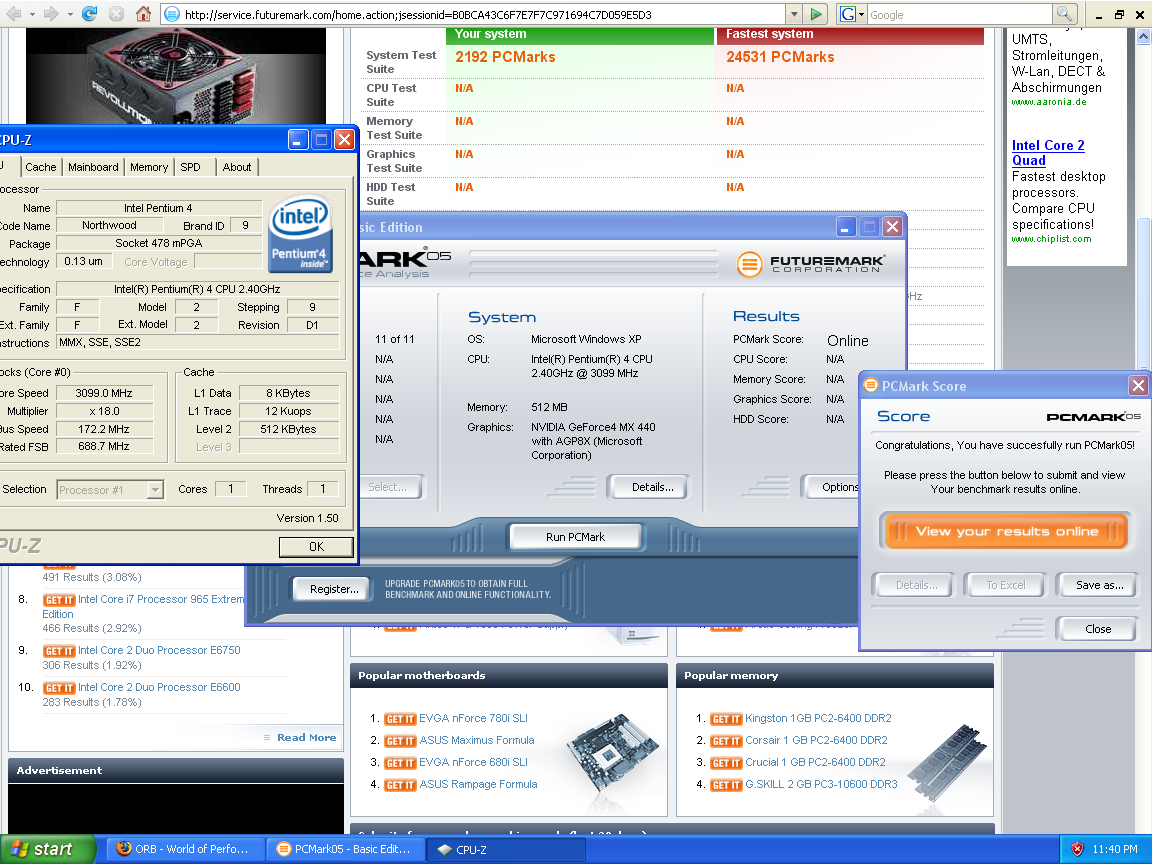Click the power supply advertisement image
The height and width of the screenshot is (864, 1152).
pyautogui.click(x=176, y=76)
